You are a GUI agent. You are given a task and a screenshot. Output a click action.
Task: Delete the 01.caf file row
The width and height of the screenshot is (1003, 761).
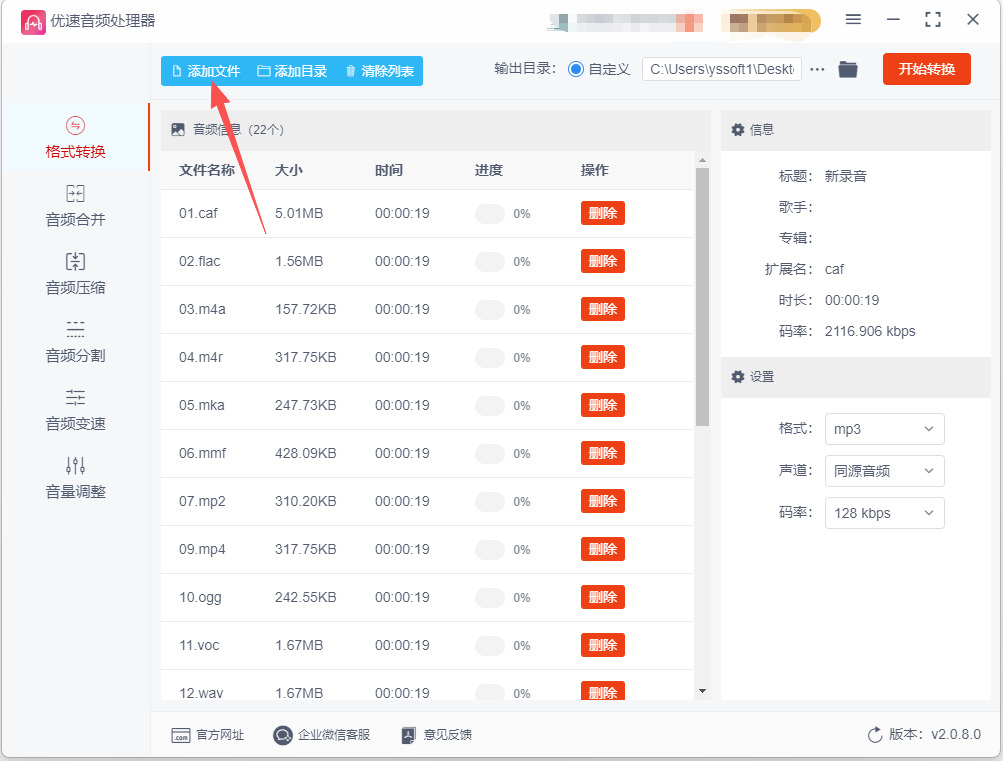(x=603, y=213)
